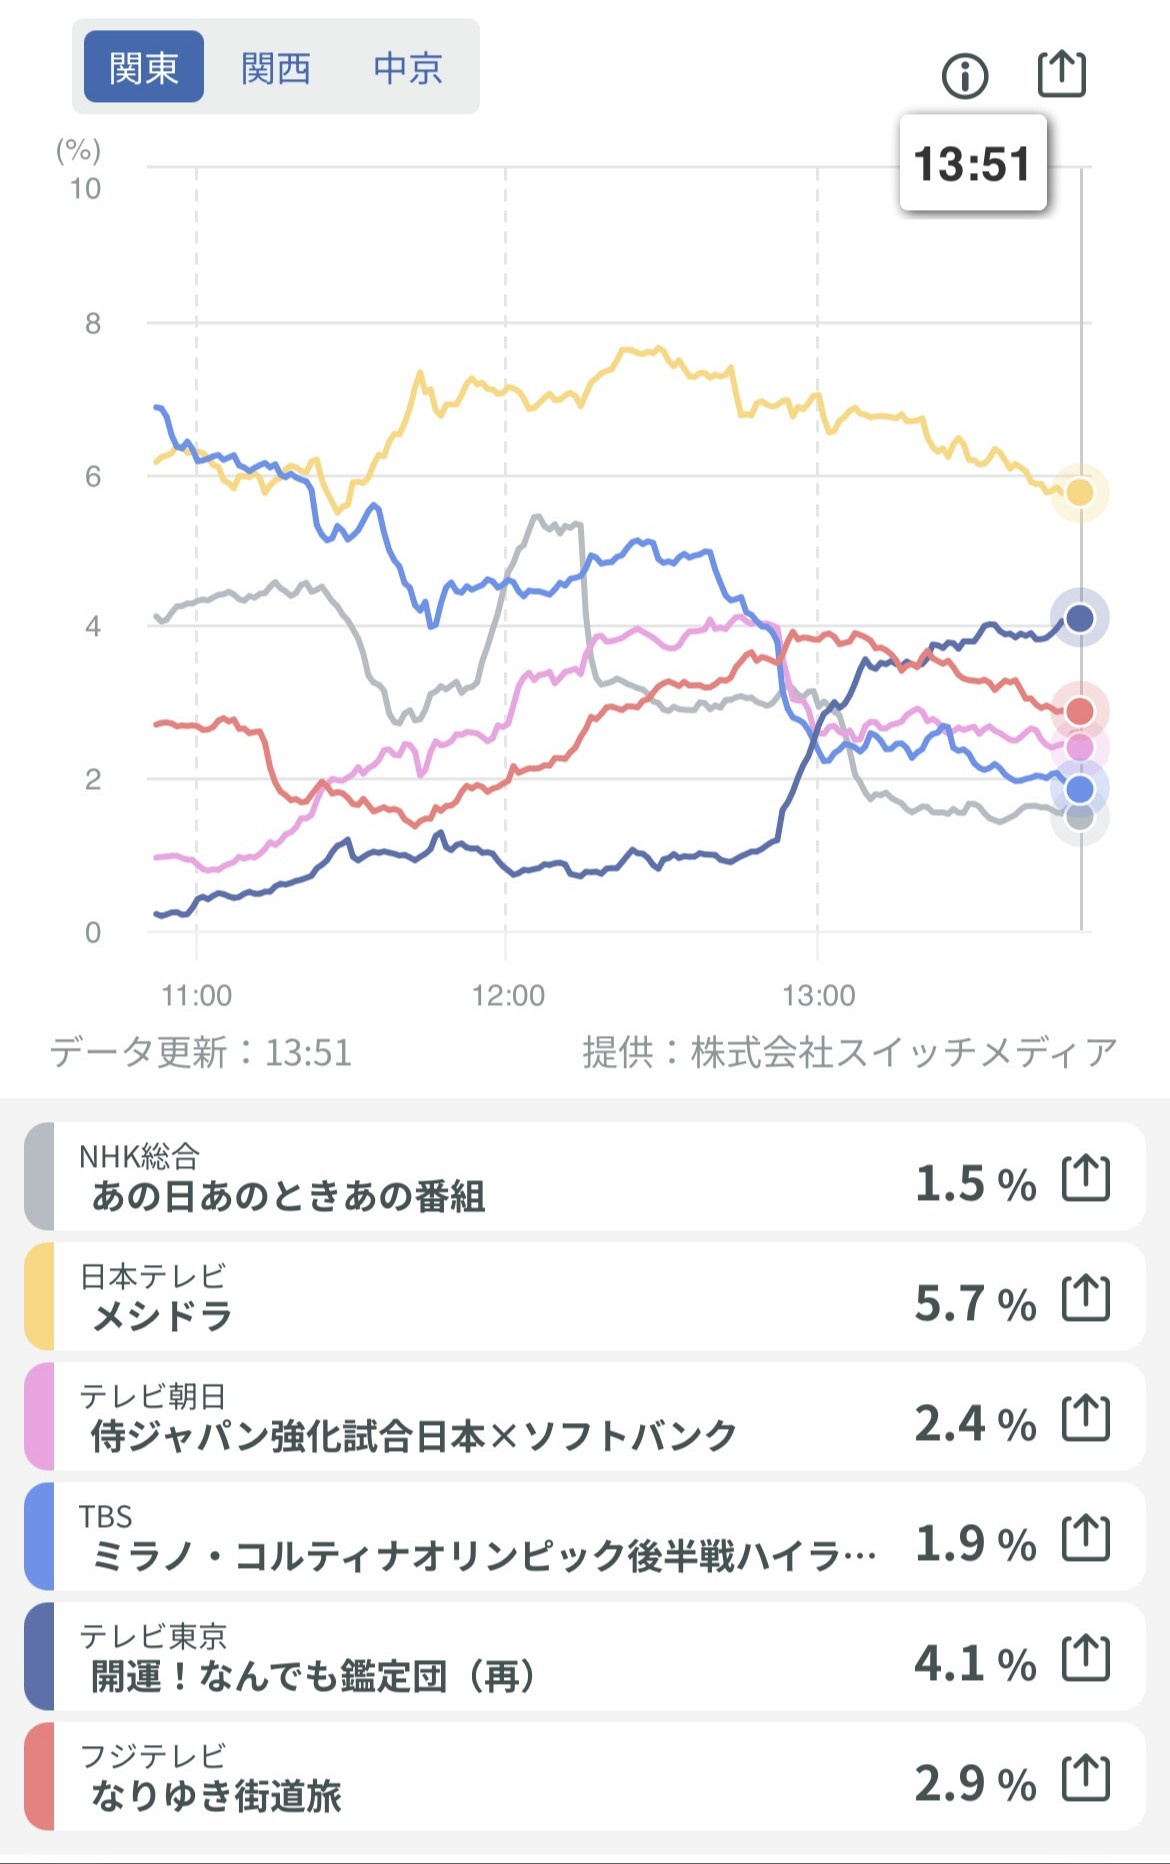The image size is (1170, 1864).
Task: Select the 関東 region tab
Action: [144, 68]
